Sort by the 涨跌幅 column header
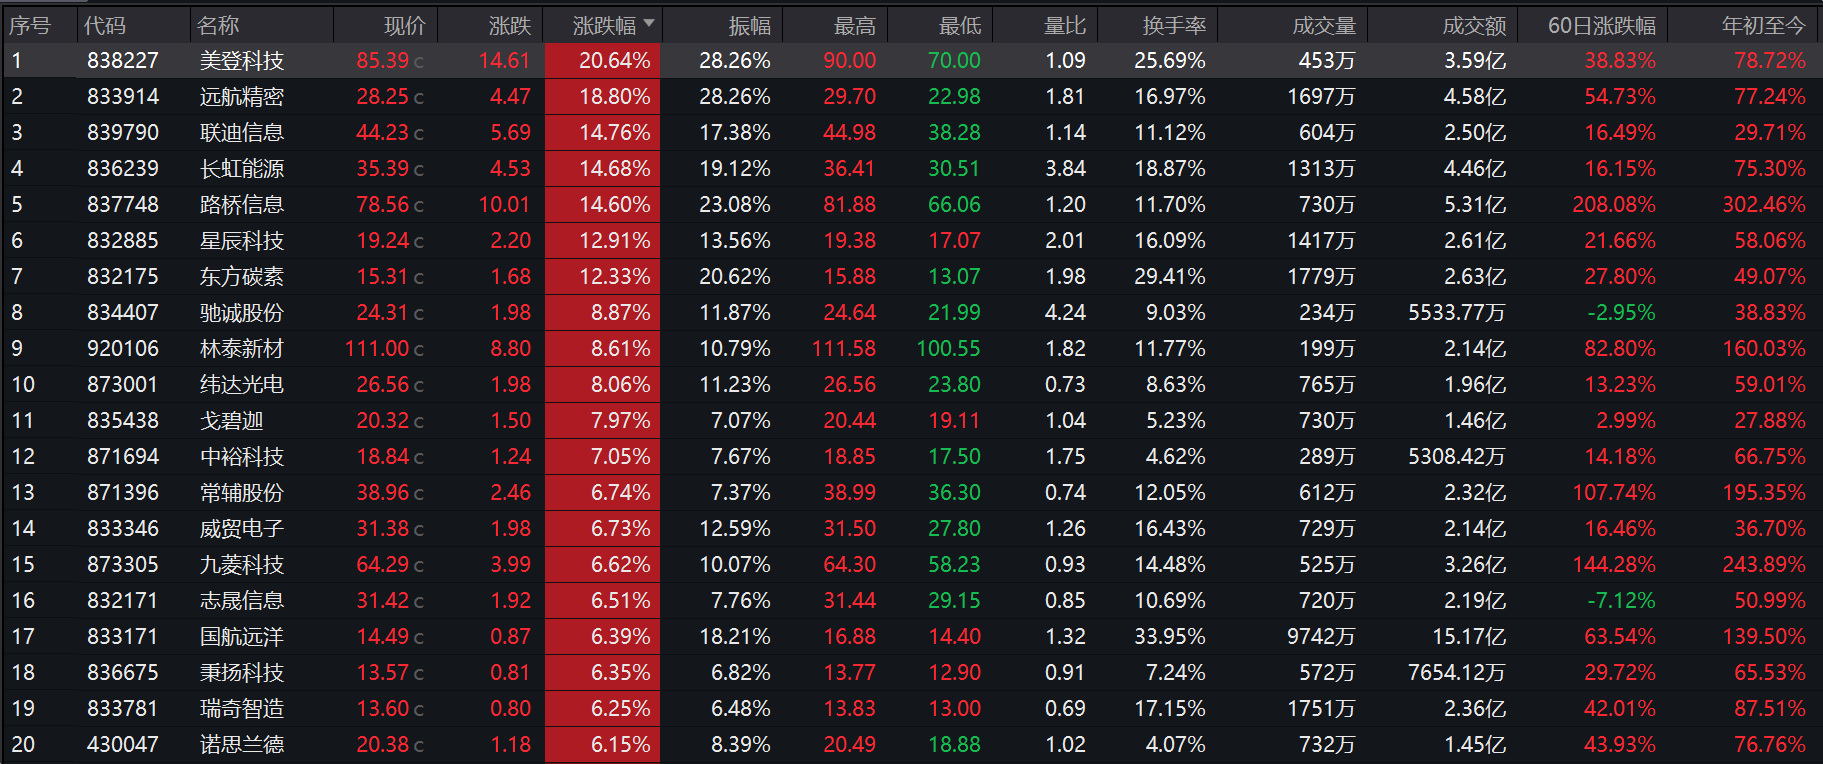Screen dimensions: 1823x764 pos(603,26)
